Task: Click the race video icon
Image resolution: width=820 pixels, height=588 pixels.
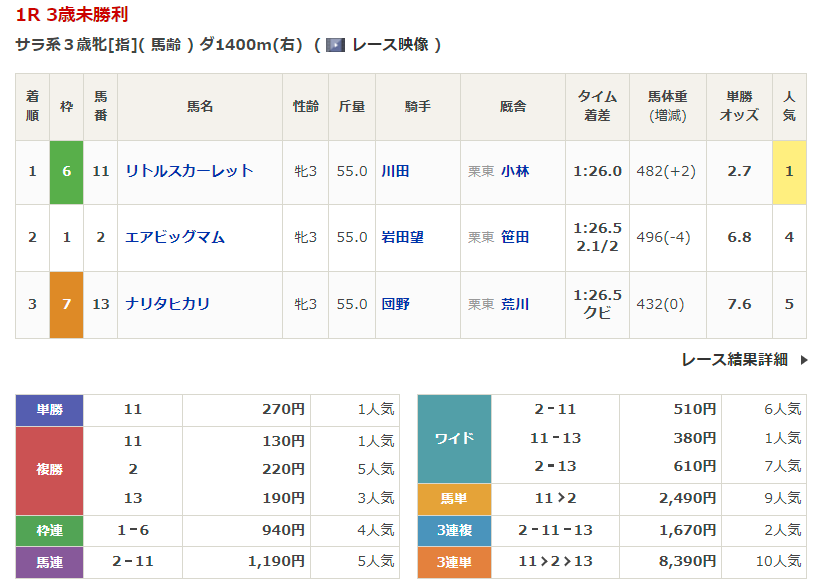Action: click(x=335, y=45)
